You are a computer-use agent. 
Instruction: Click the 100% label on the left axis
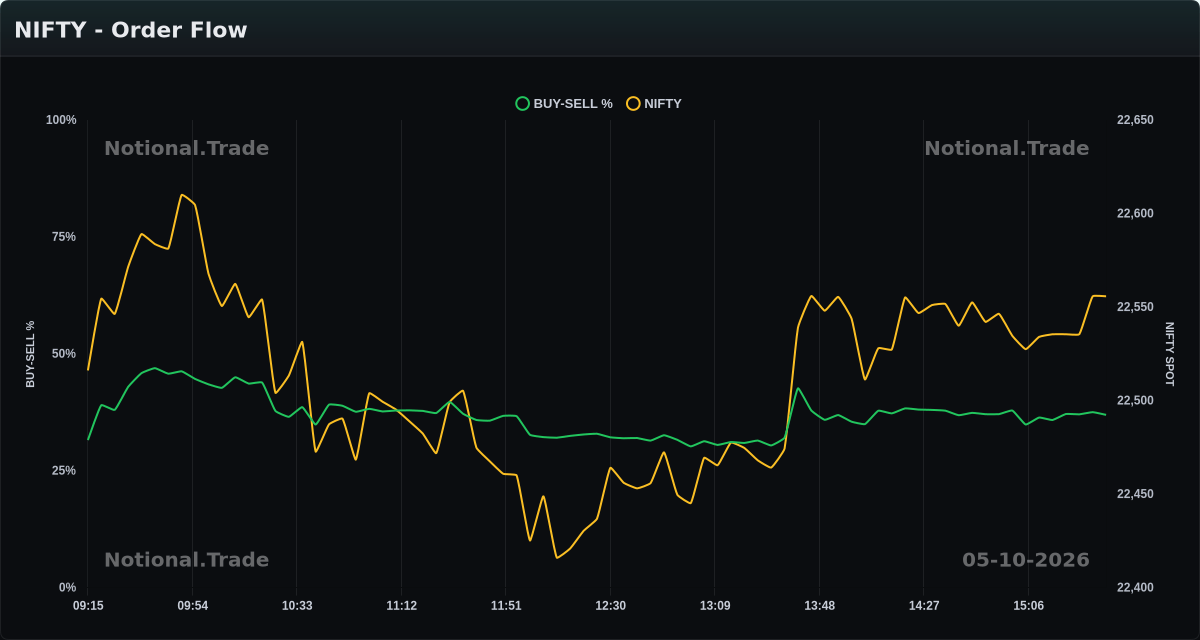pyautogui.click(x=61, y=120)
